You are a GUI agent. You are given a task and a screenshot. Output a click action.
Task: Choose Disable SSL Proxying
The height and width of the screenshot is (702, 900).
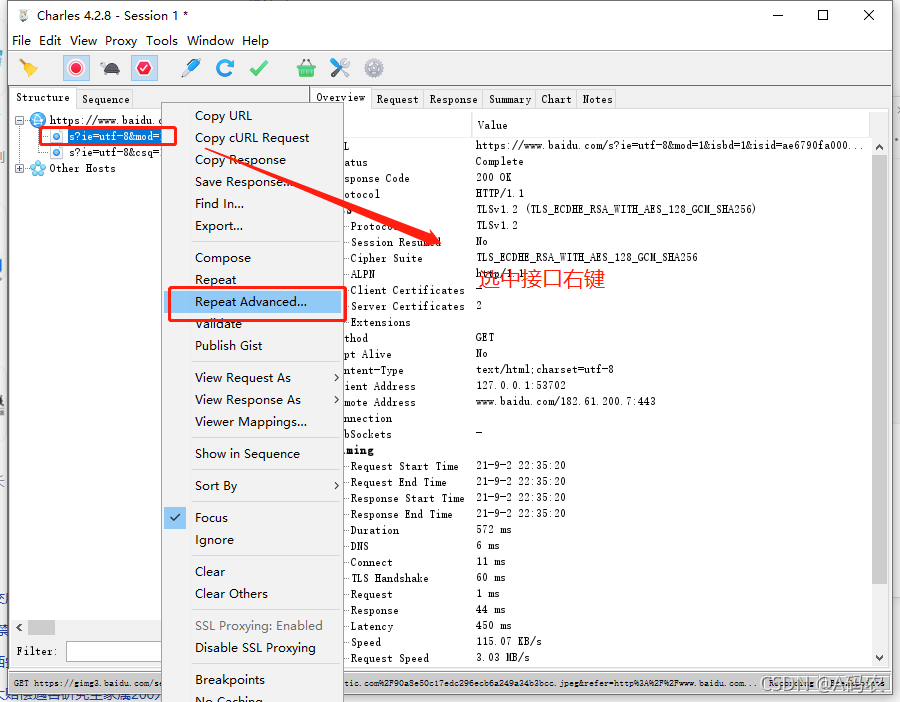click(254, 647)
